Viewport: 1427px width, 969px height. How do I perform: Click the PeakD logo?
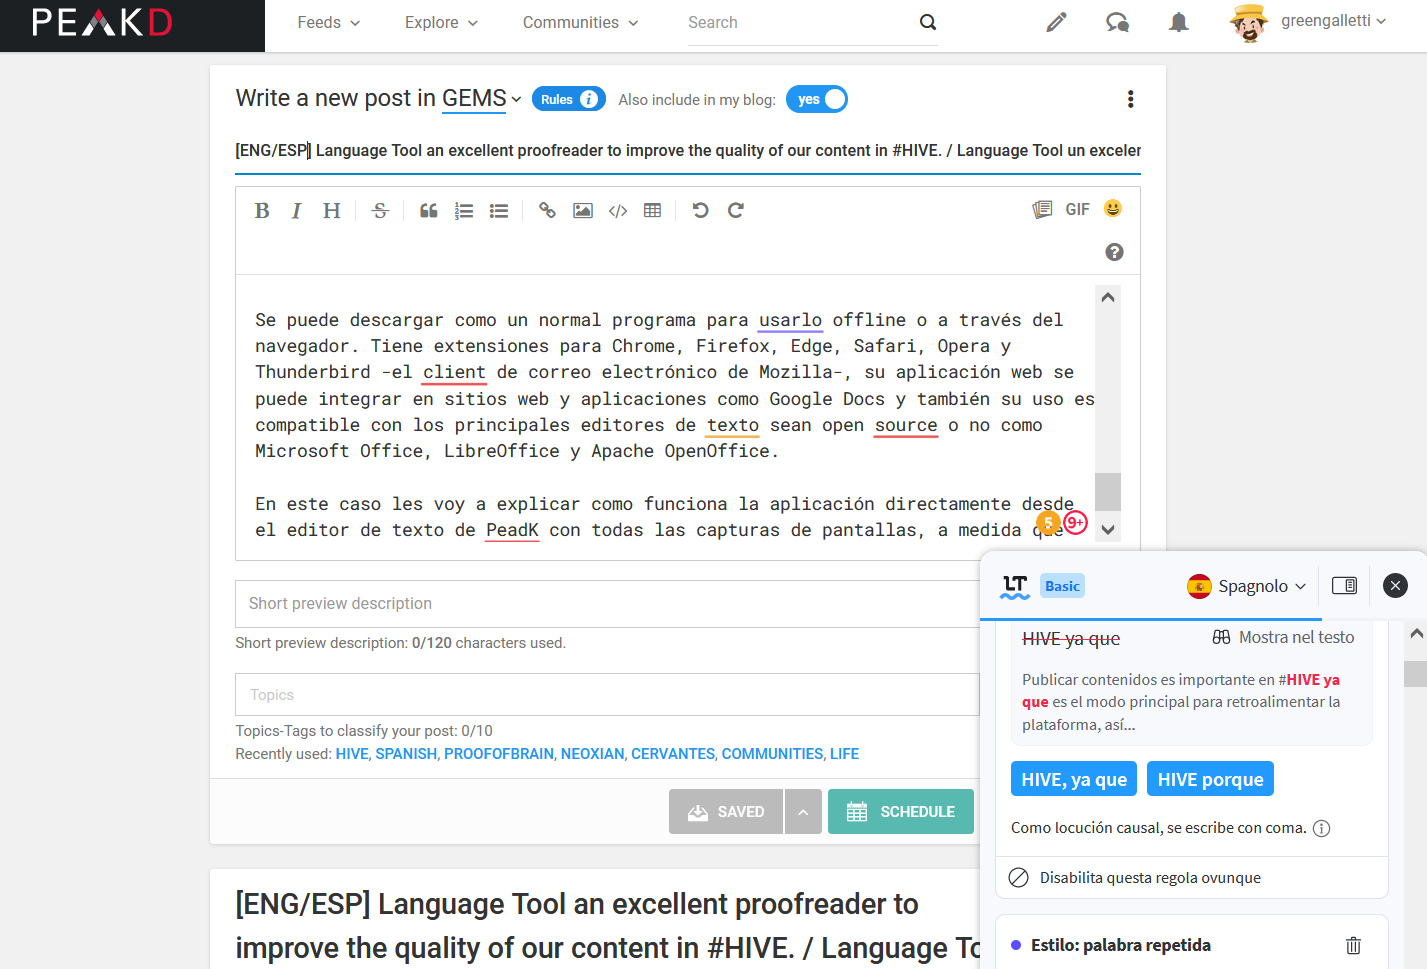102,22
